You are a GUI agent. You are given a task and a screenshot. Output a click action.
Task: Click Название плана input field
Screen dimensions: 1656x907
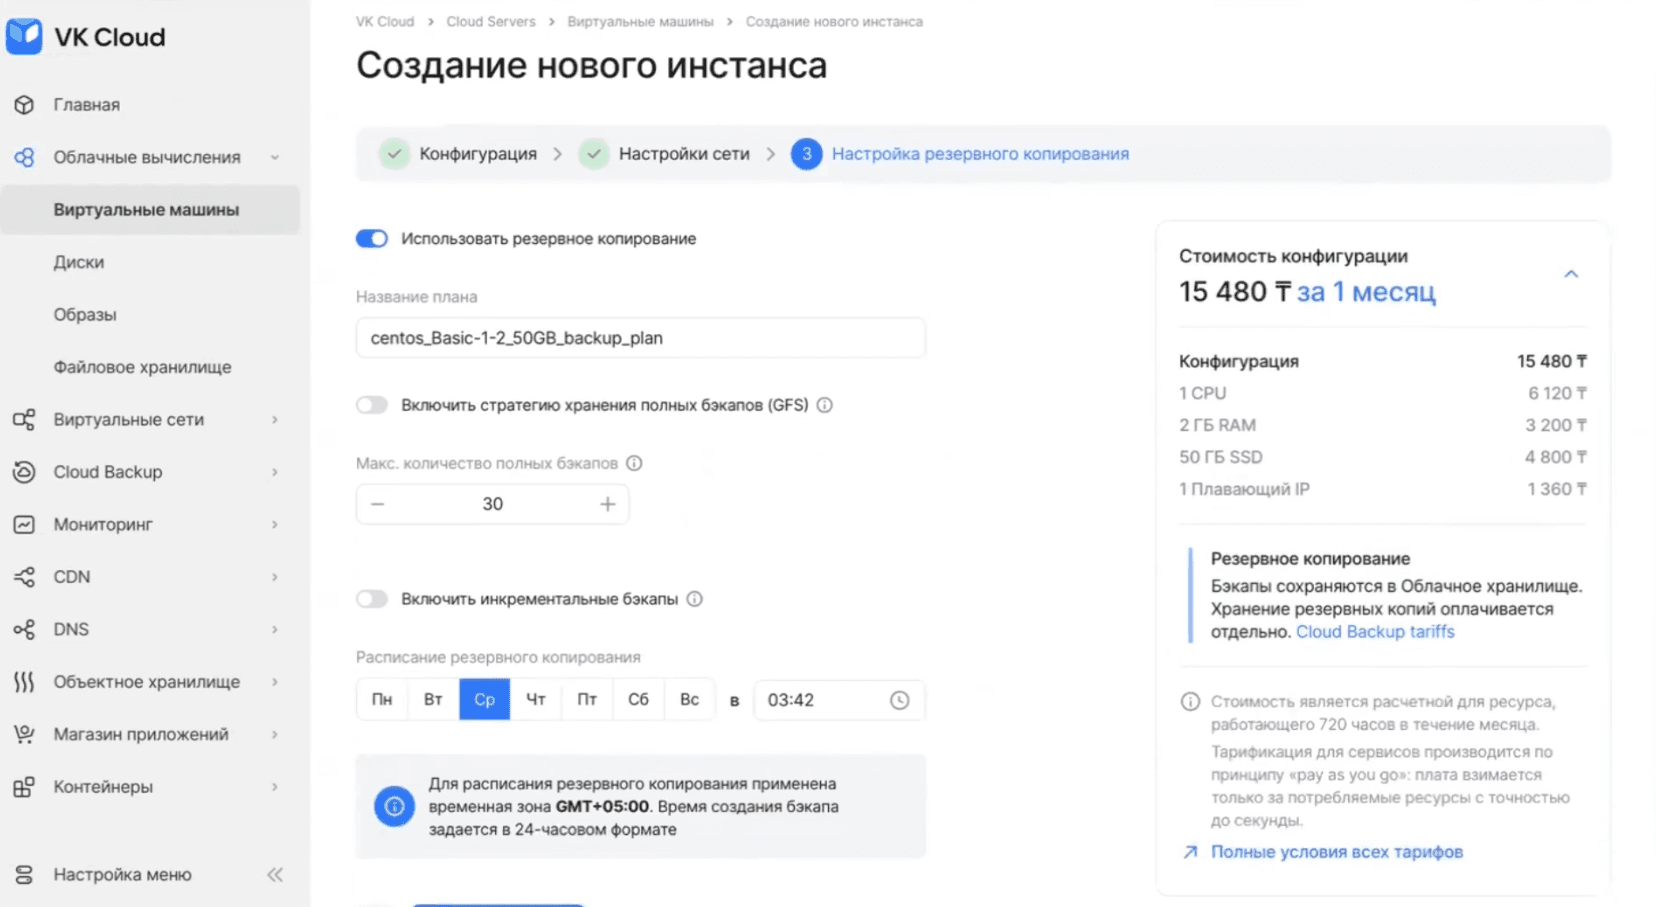click(641, 338)
